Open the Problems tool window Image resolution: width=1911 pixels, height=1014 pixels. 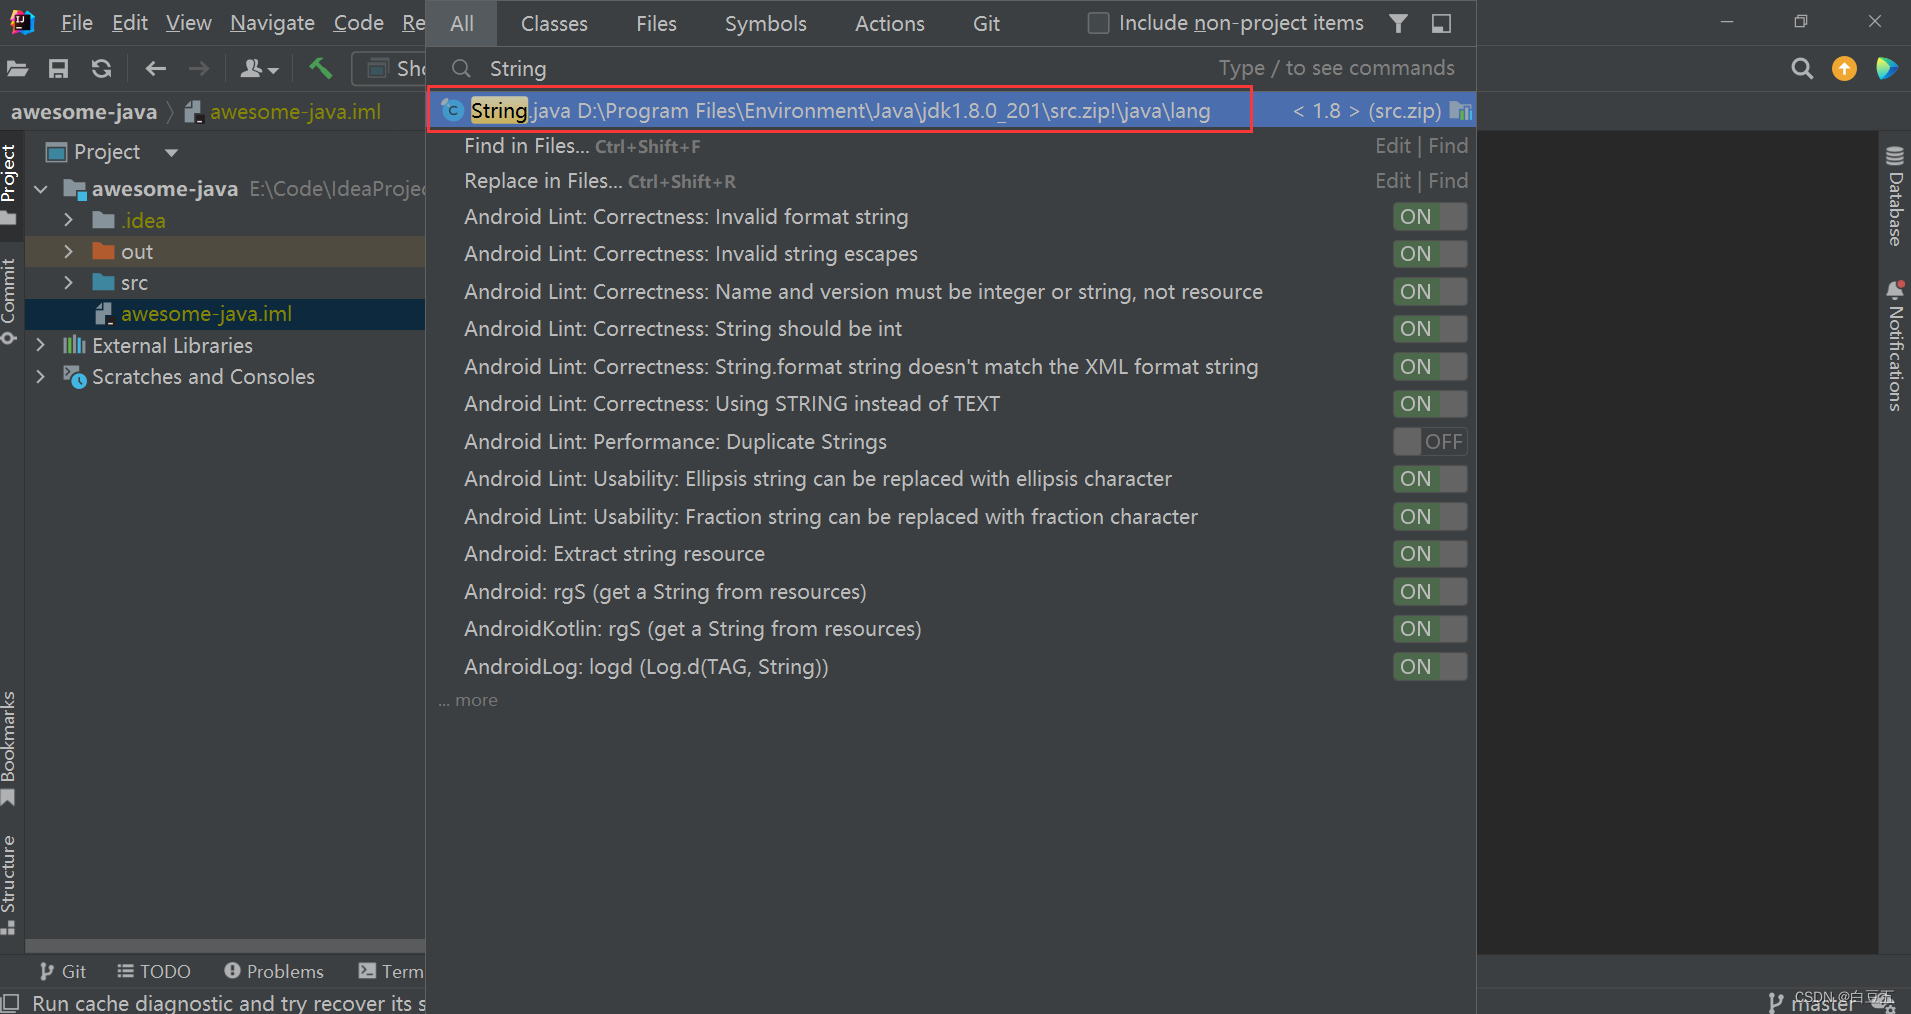(x=273, y=971)
